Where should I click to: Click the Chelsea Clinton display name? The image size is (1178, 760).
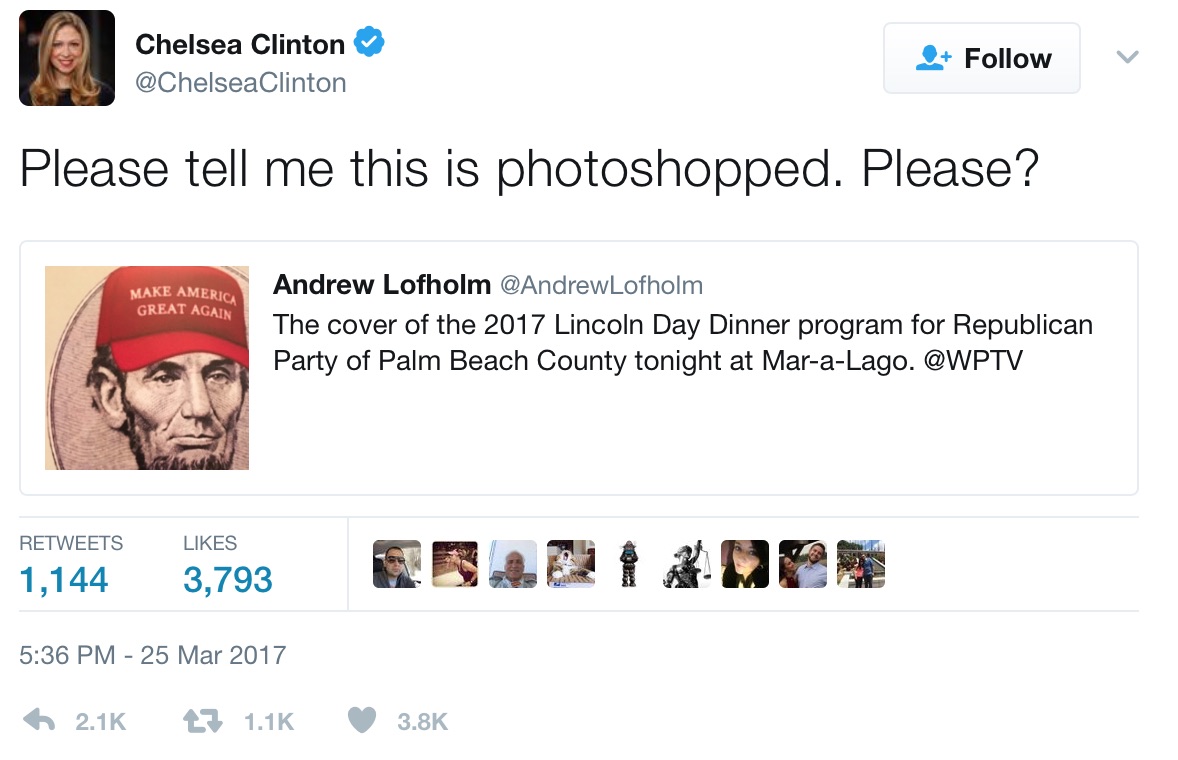click(240, 44)
